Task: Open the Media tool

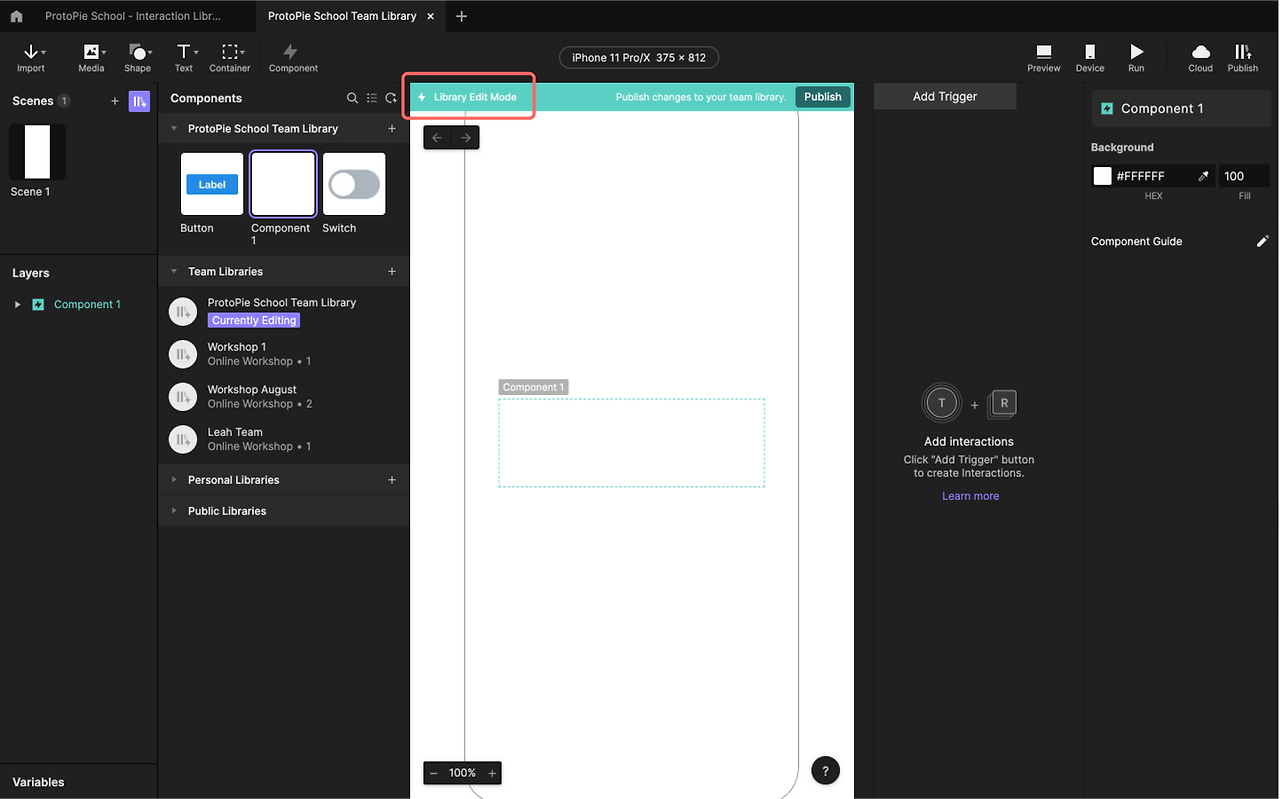Action: tap(92, 58)
